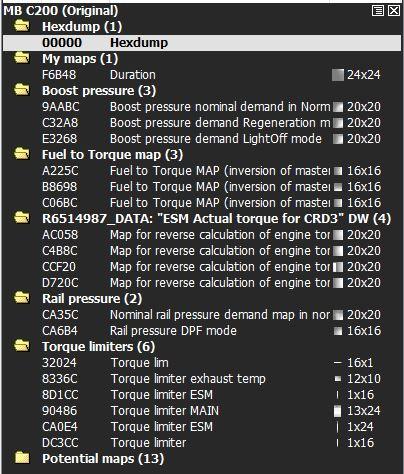Viewport: 404px width, 474px height.
Task: Click the 16x1 size of Torque lim
Action: [360, 363]
